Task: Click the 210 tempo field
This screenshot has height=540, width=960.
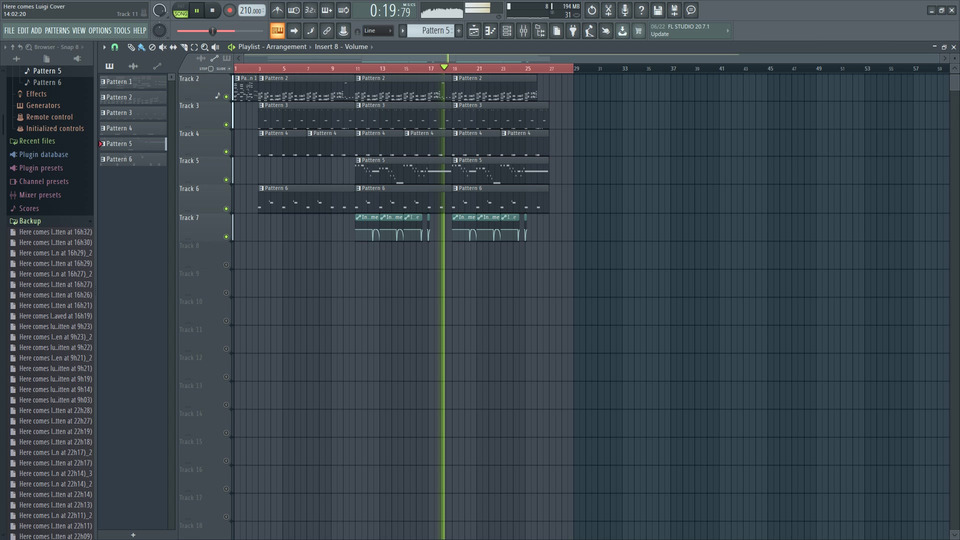Action: click(x=252, y=10)
